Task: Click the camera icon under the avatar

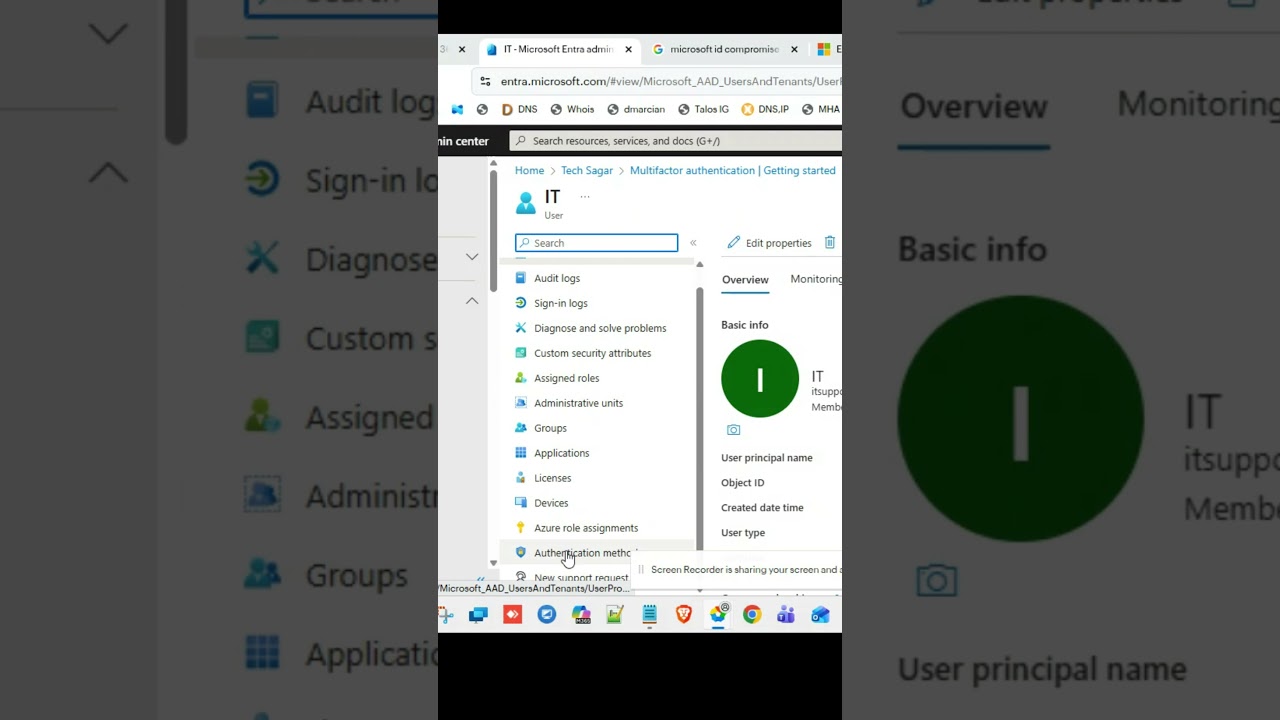Action: 733,430
